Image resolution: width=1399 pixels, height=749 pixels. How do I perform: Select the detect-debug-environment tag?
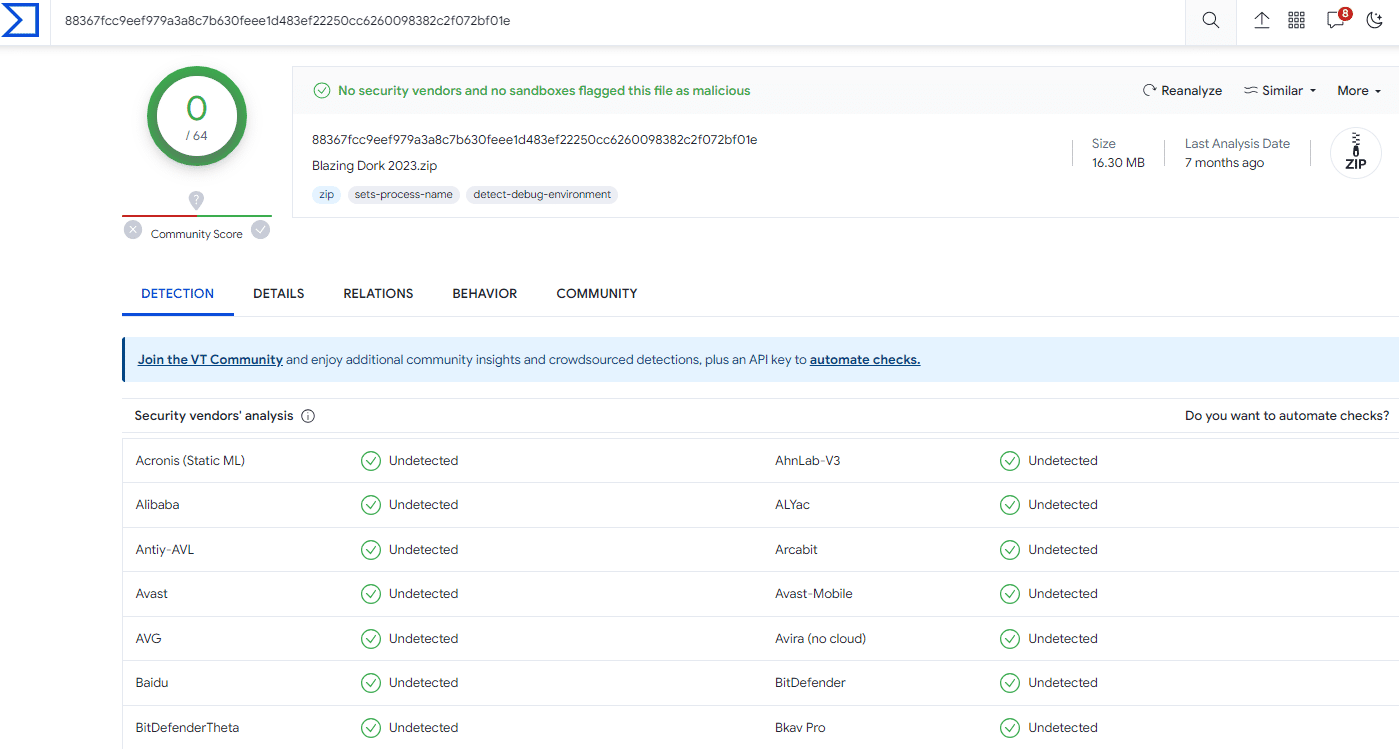(542, 195)
